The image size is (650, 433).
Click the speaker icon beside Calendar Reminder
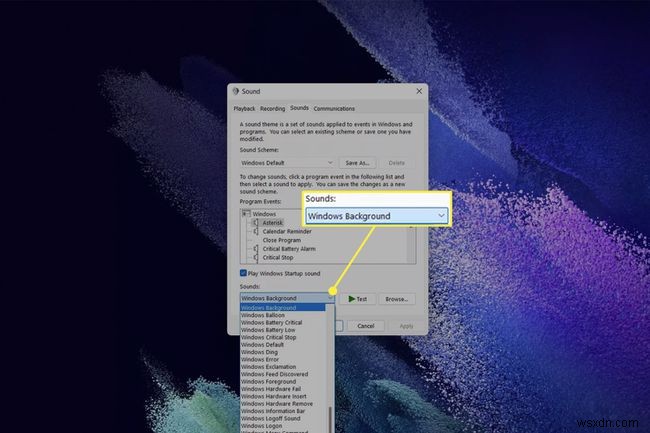(x=256, y=232)
